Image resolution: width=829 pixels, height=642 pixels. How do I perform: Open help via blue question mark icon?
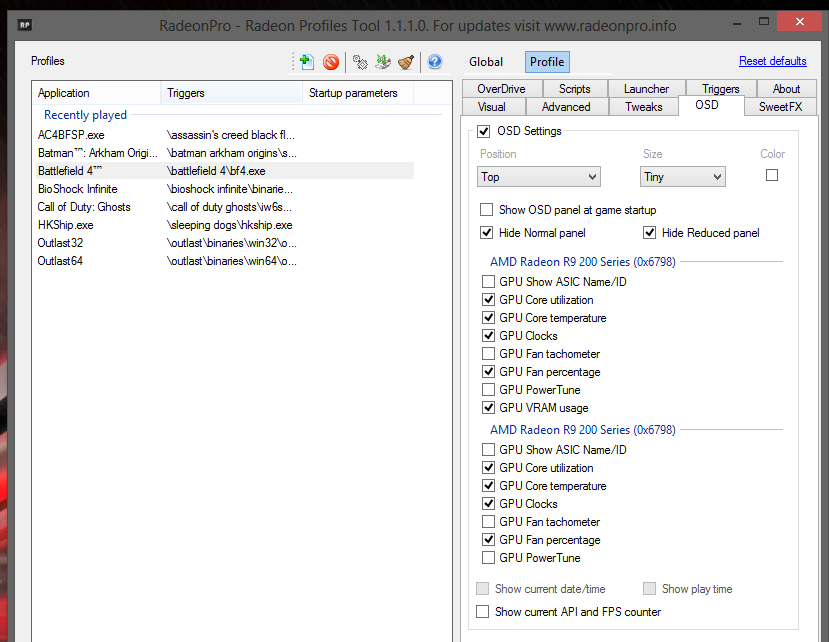tap(434, 62)
